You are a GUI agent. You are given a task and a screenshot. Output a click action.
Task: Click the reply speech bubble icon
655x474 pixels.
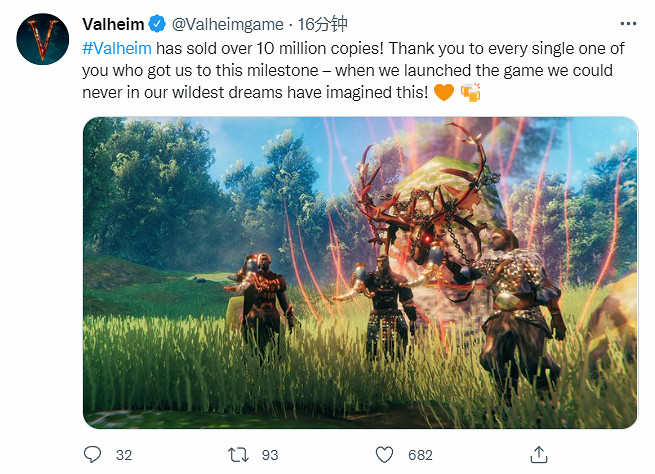(x=92, y=454)
